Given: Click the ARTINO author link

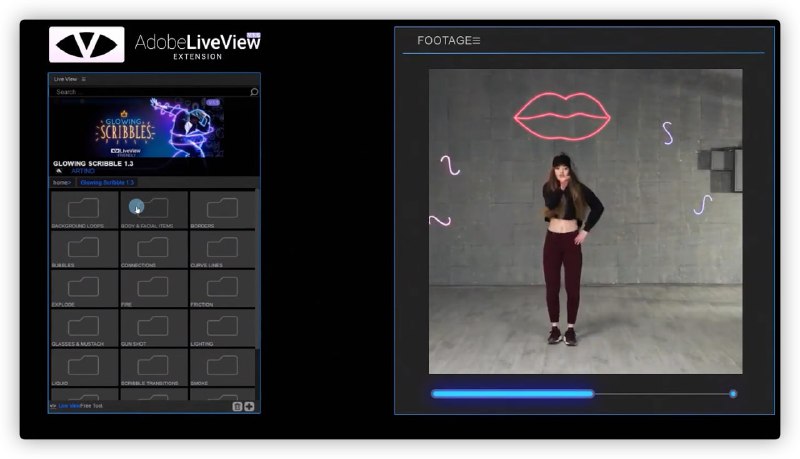Looking at the screenshot, I should click(x=83, y=171).
